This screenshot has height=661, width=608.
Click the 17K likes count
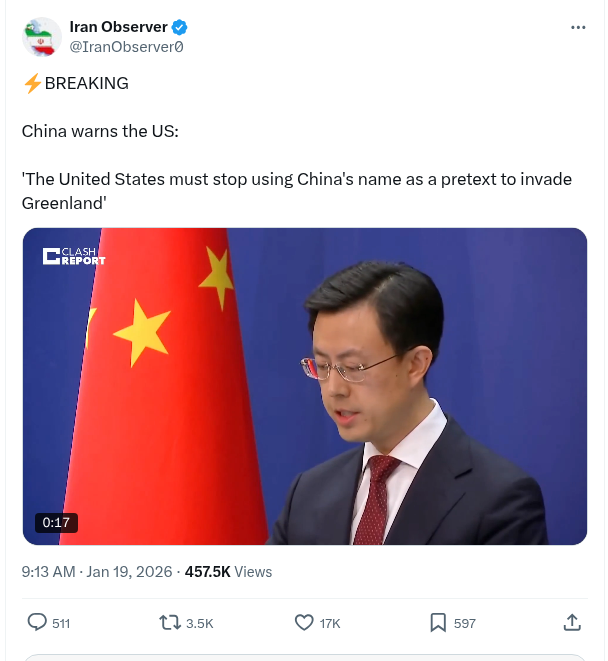(x=330, y=623)
